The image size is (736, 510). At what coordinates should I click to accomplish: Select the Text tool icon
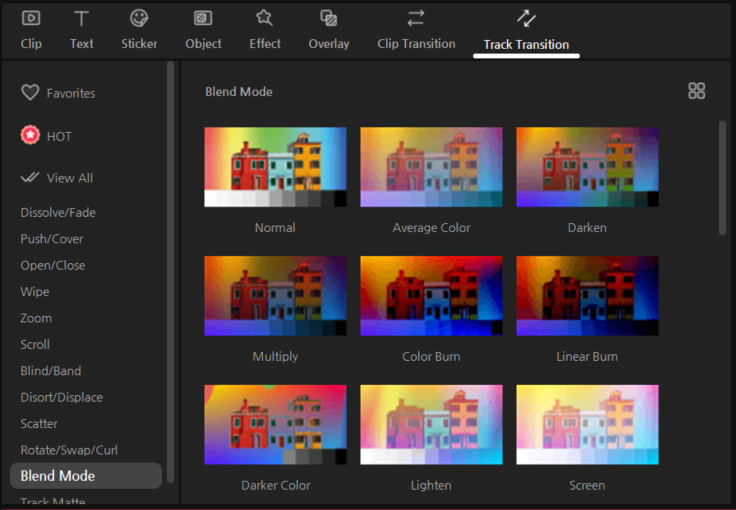pyautogui.click(x=82, y=18)
